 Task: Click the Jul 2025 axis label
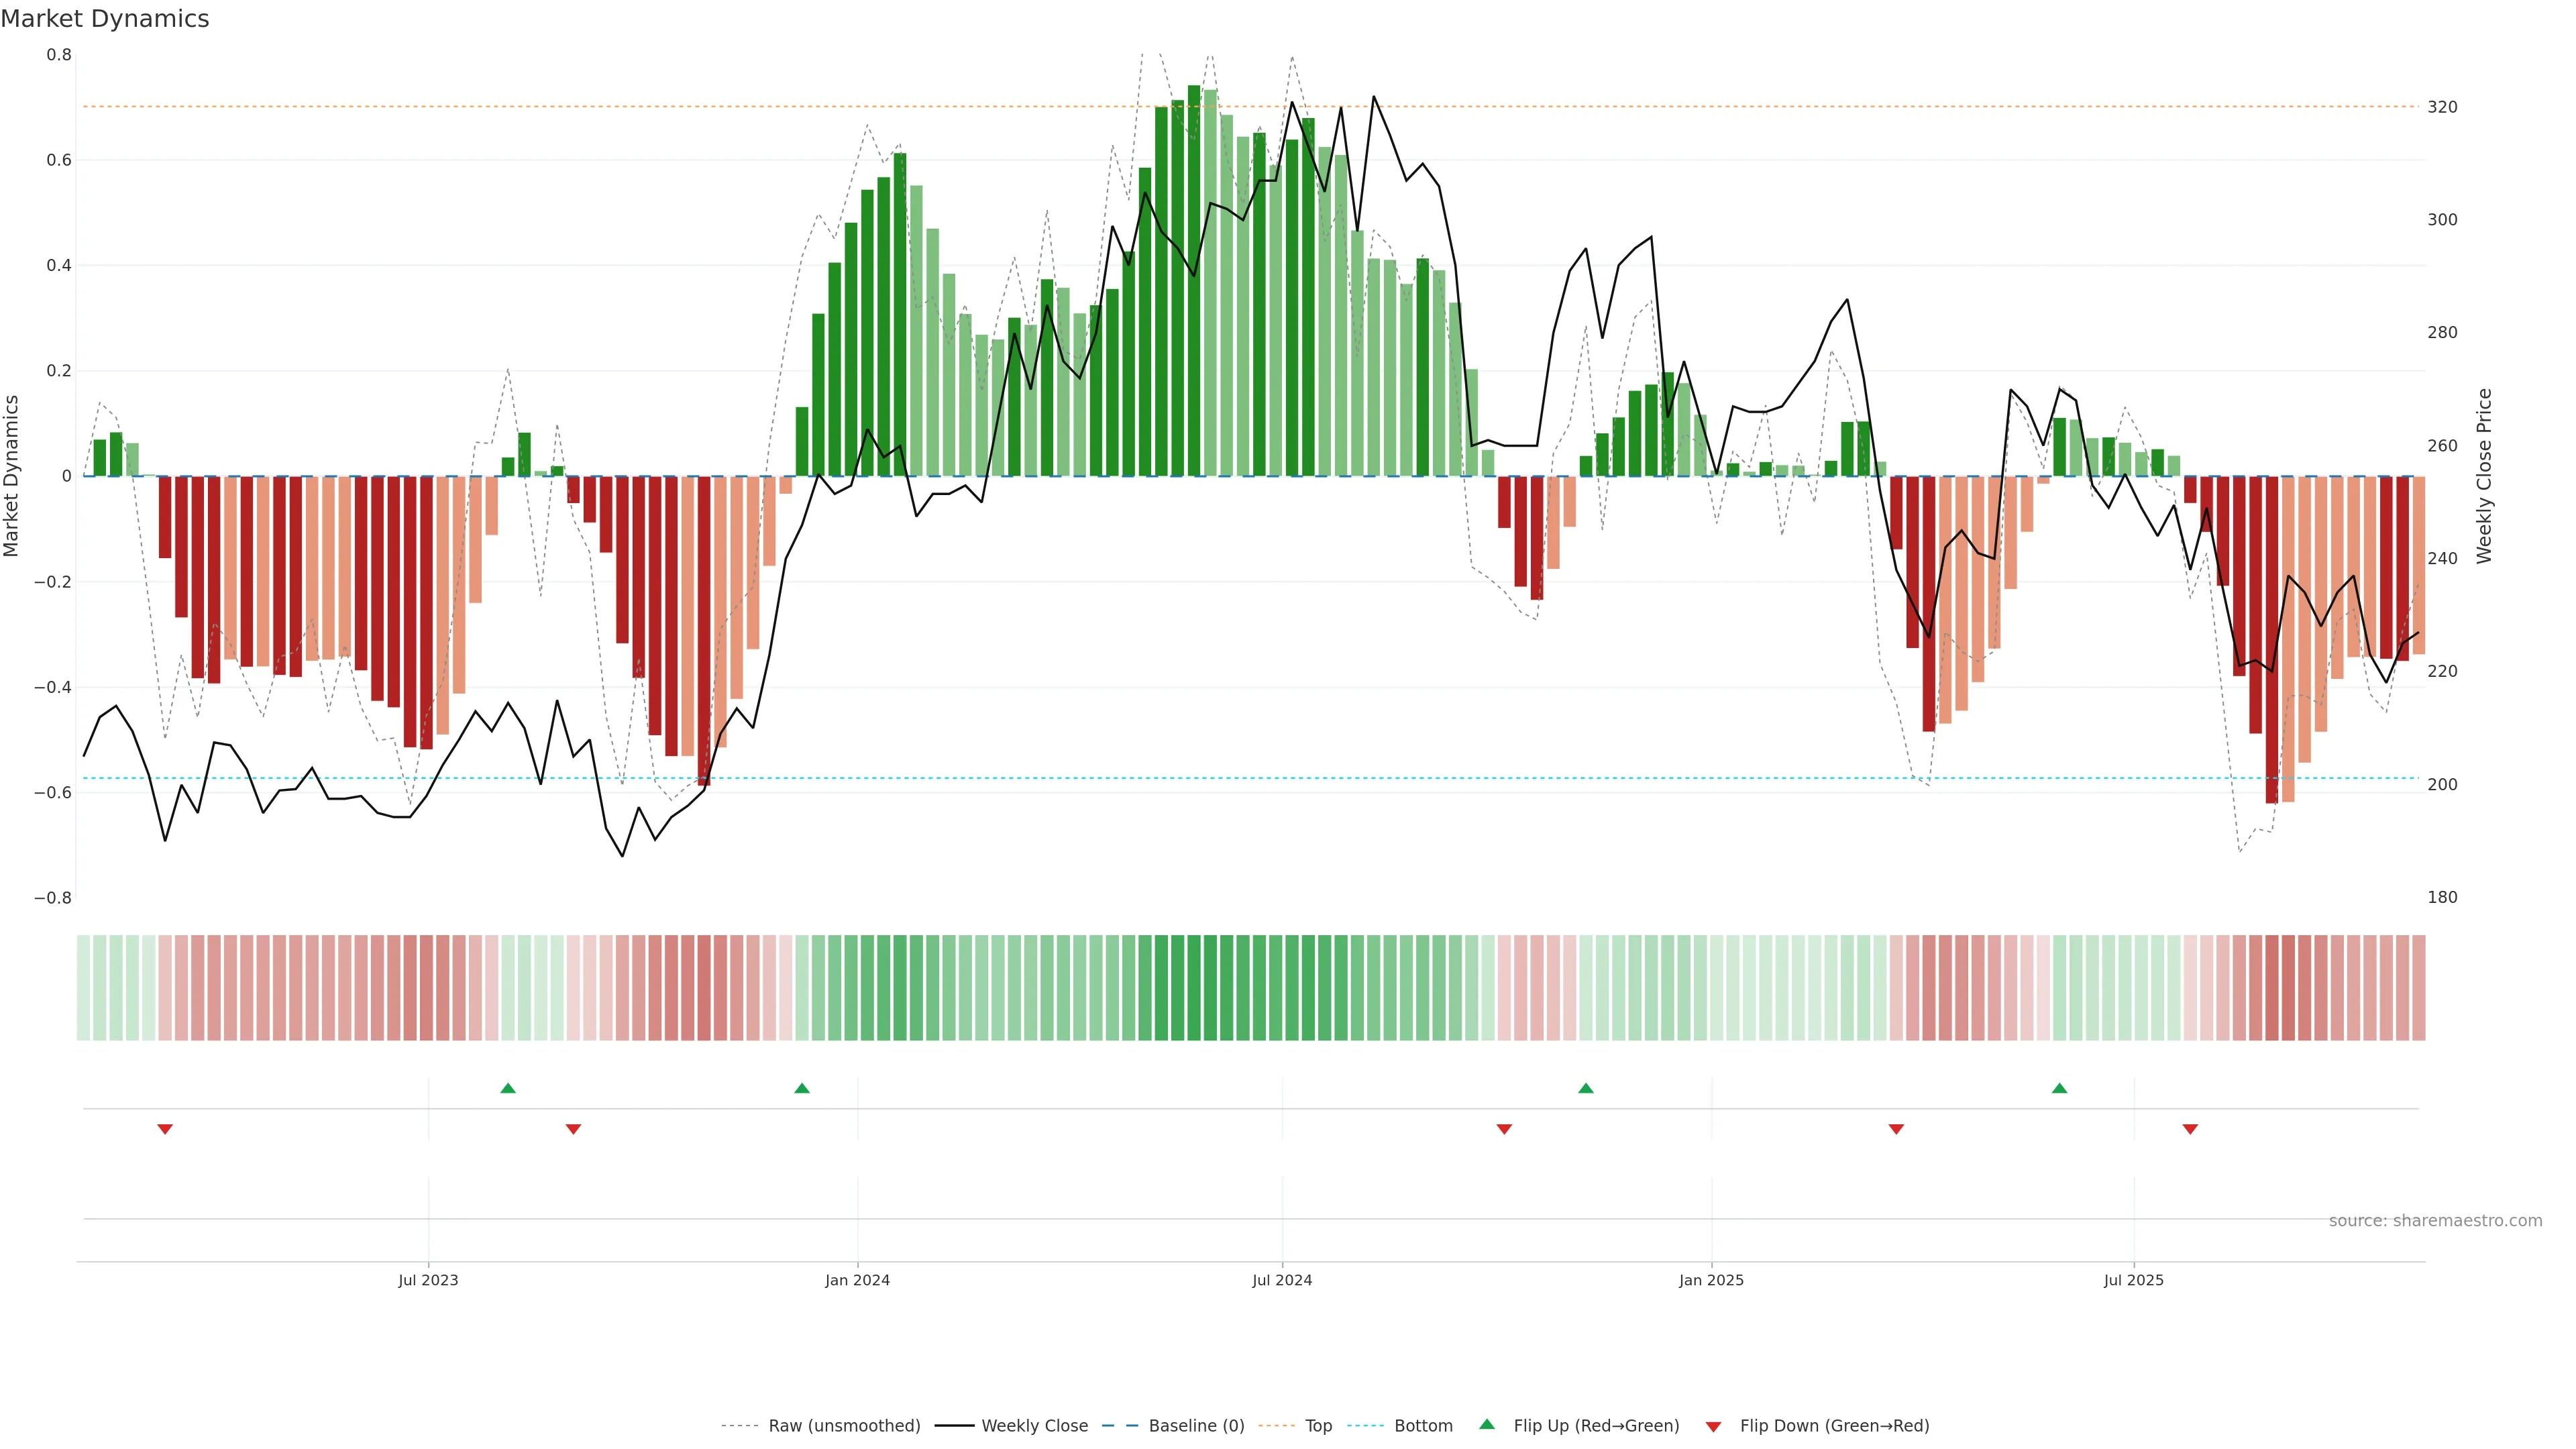[x=2133, y=1280]
